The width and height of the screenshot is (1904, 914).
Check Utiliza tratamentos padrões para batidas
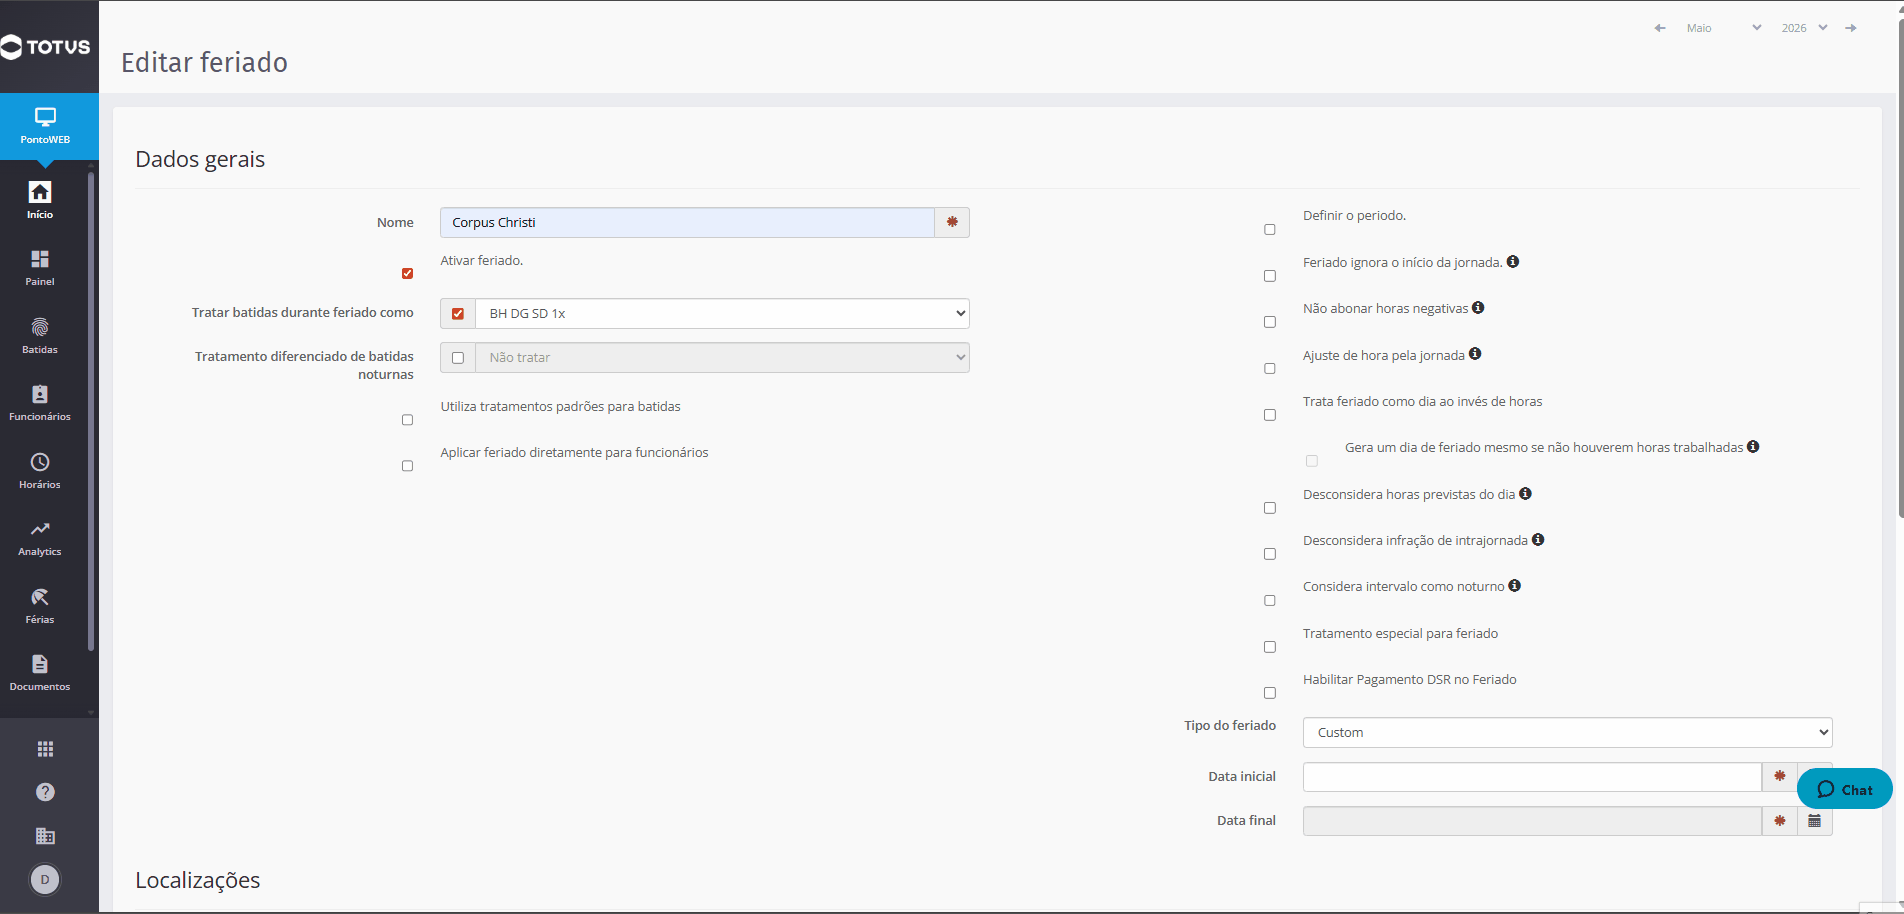pyautogui.click(x=407, y=420)
